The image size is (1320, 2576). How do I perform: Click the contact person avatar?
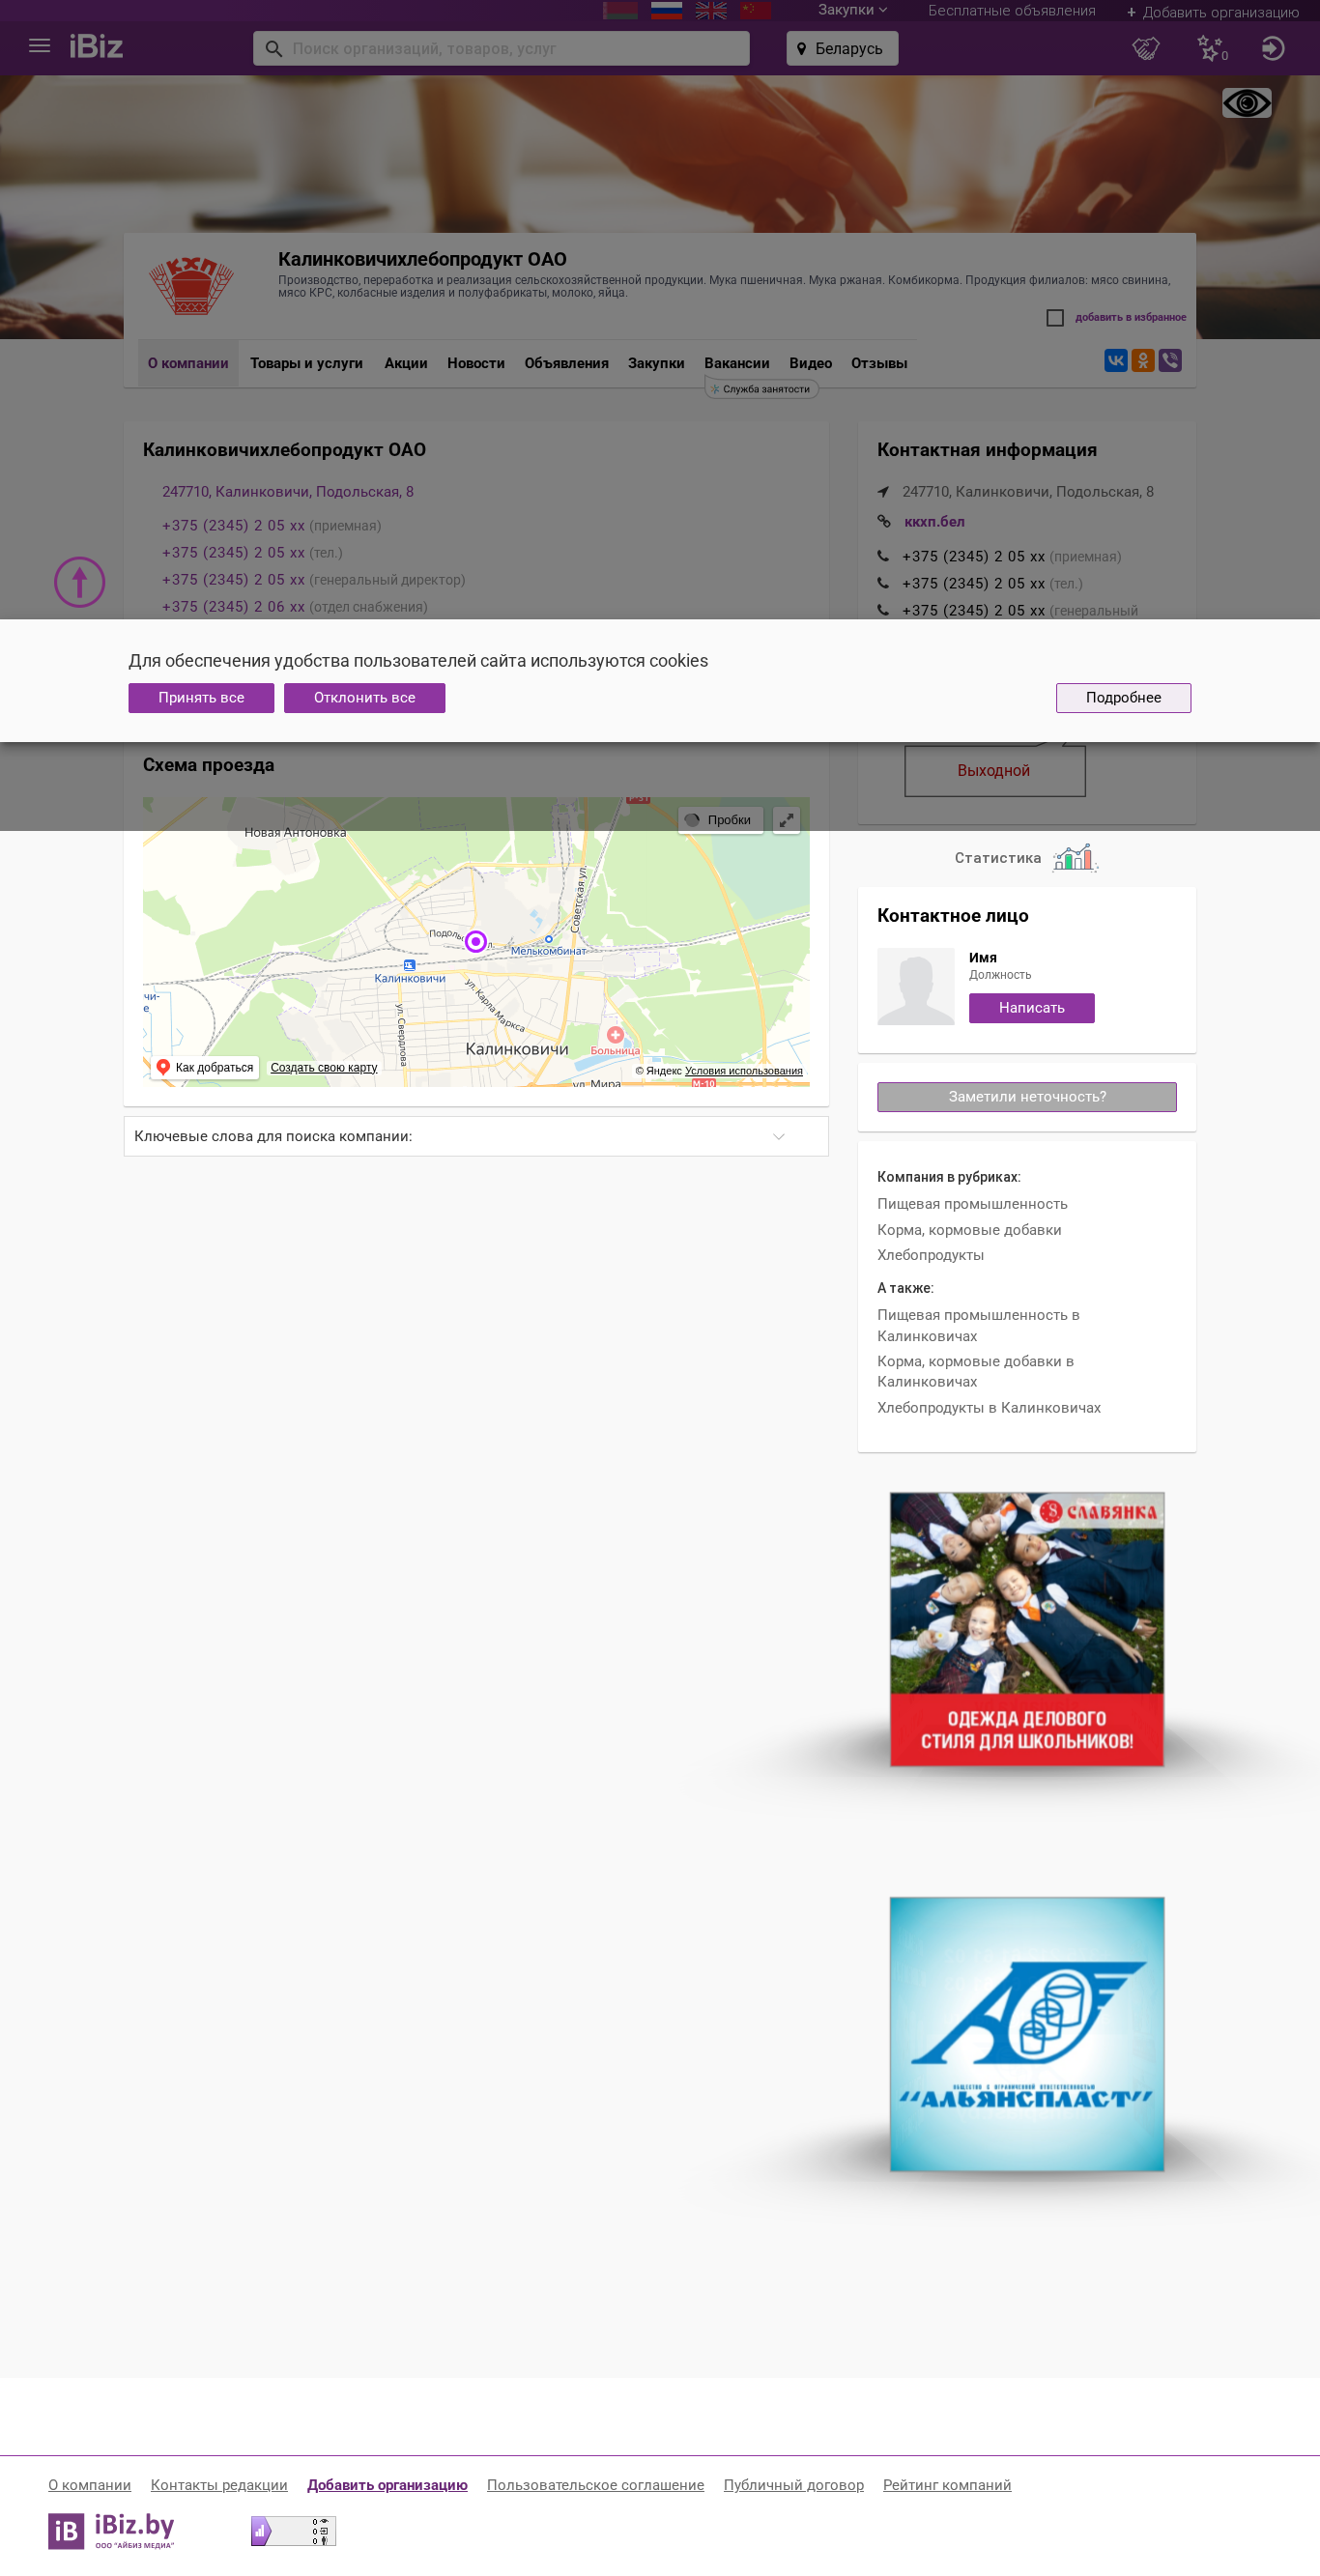916,987
